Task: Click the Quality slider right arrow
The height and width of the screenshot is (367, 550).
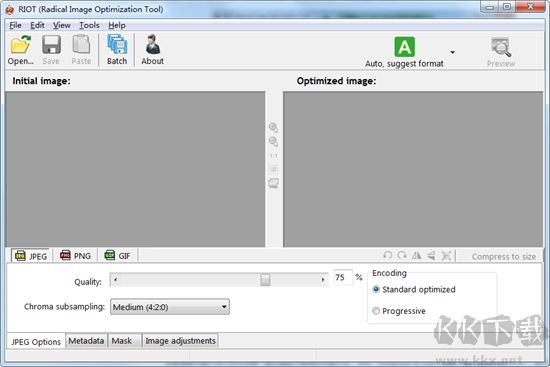Action: click(323, 280)
